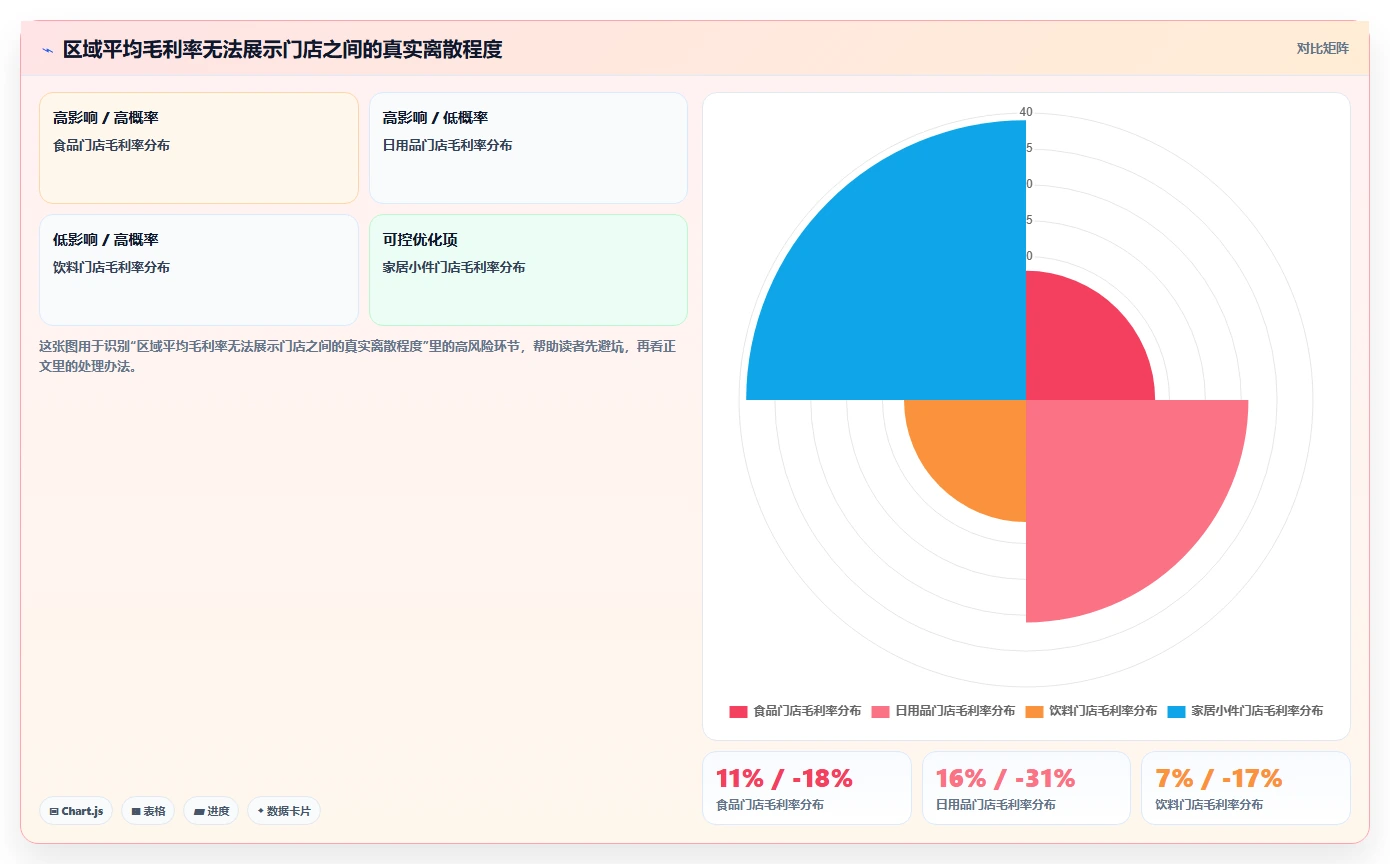1390x864 pixels.
Task: Open the 高影响 / 低概率 card
Action: click(x=528, y=148)
